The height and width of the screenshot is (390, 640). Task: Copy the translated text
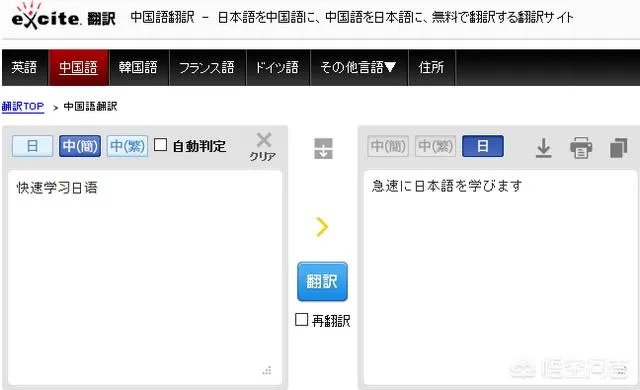[x=618, y=148]
